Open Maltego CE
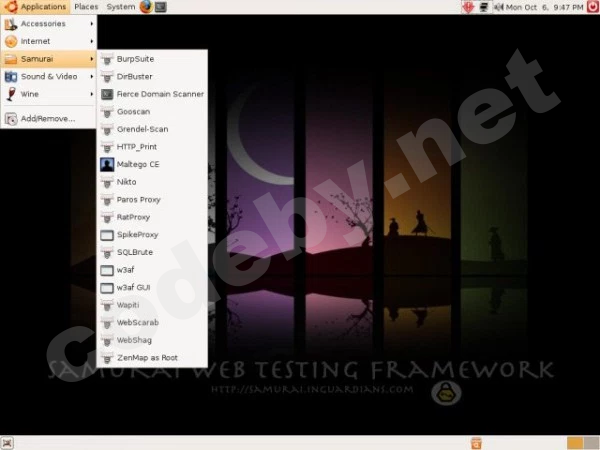This screenshot has width=600, height=450. 152,165
